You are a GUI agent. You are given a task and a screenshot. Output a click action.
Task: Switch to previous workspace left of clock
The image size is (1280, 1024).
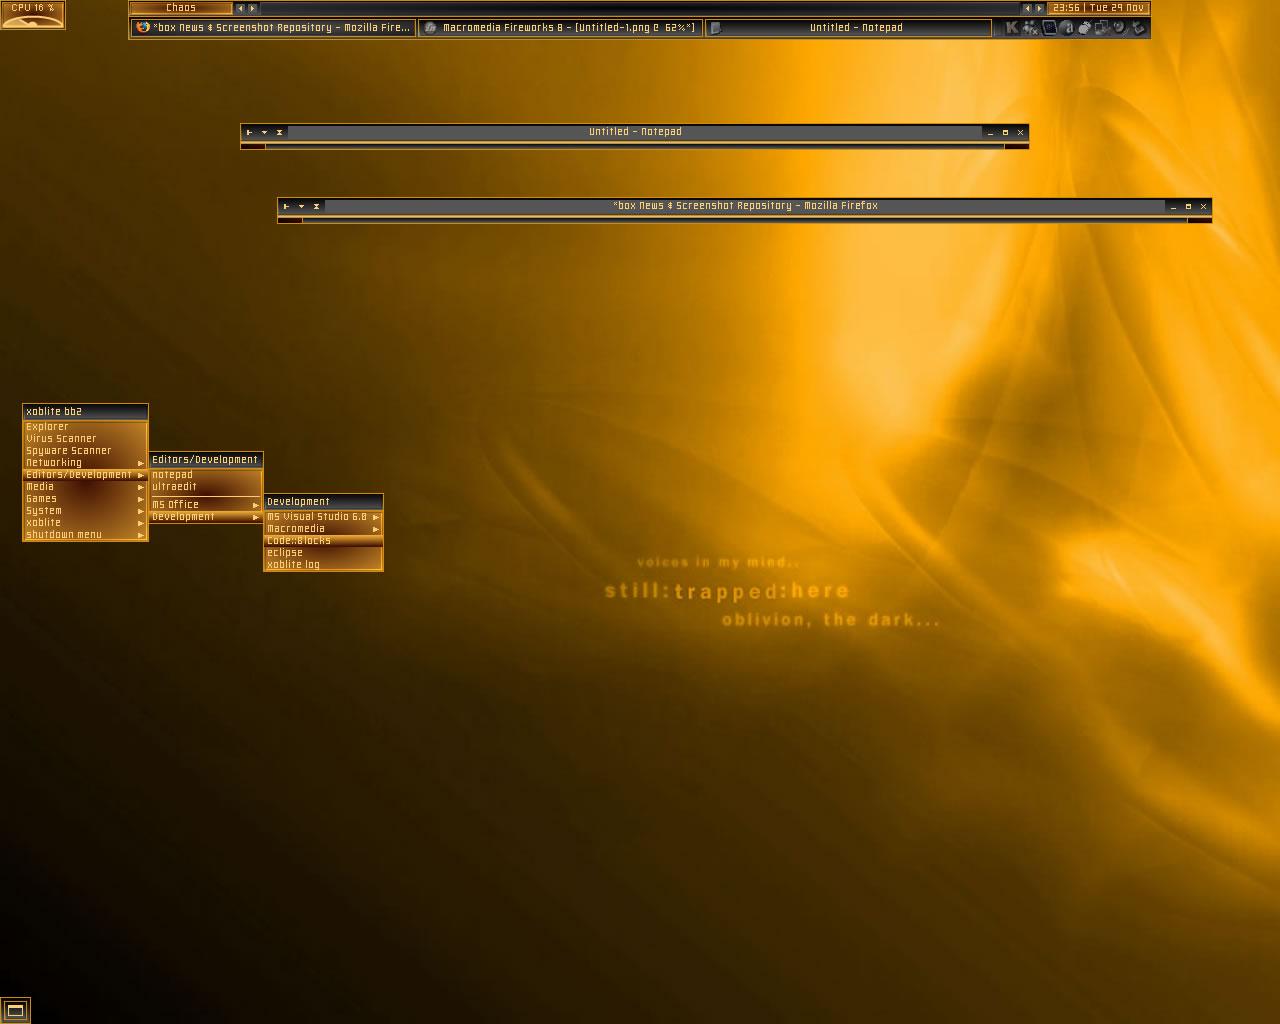pos(1027,8)
